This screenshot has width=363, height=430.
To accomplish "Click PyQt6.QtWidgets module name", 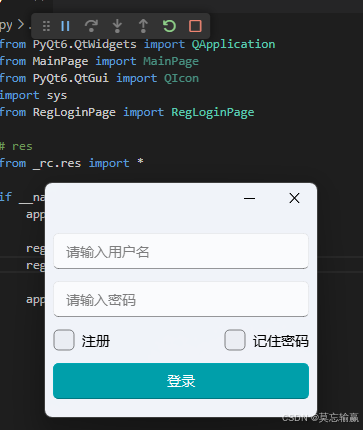I will [x=85, y=44].
